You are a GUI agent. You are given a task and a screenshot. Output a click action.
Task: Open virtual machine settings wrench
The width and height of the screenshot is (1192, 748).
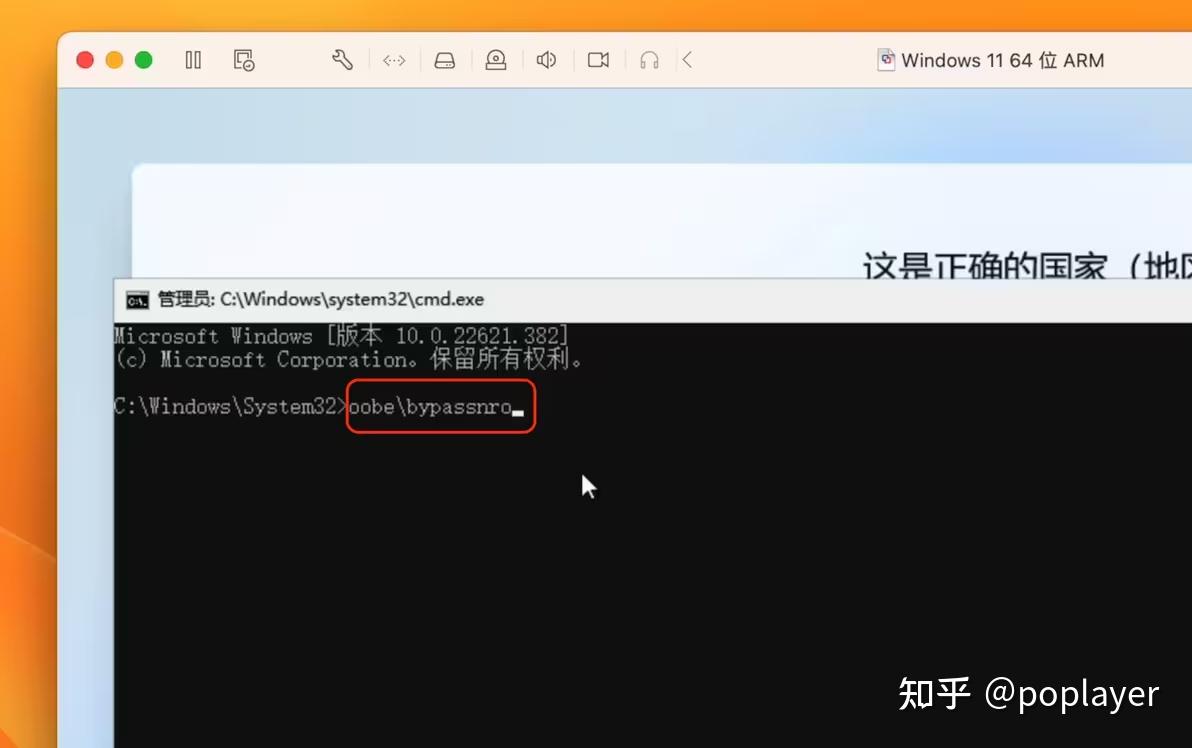342,60
